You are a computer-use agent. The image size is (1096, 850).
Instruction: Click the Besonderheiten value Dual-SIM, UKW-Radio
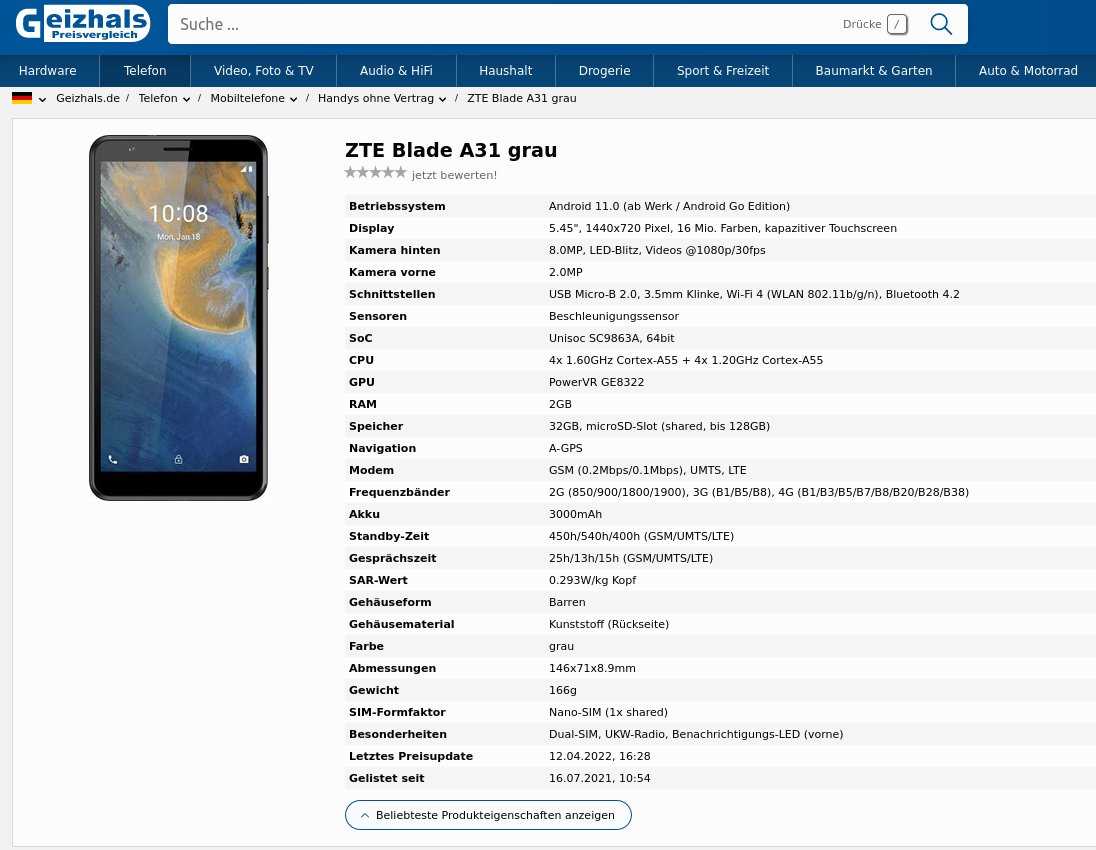point(695,735)
